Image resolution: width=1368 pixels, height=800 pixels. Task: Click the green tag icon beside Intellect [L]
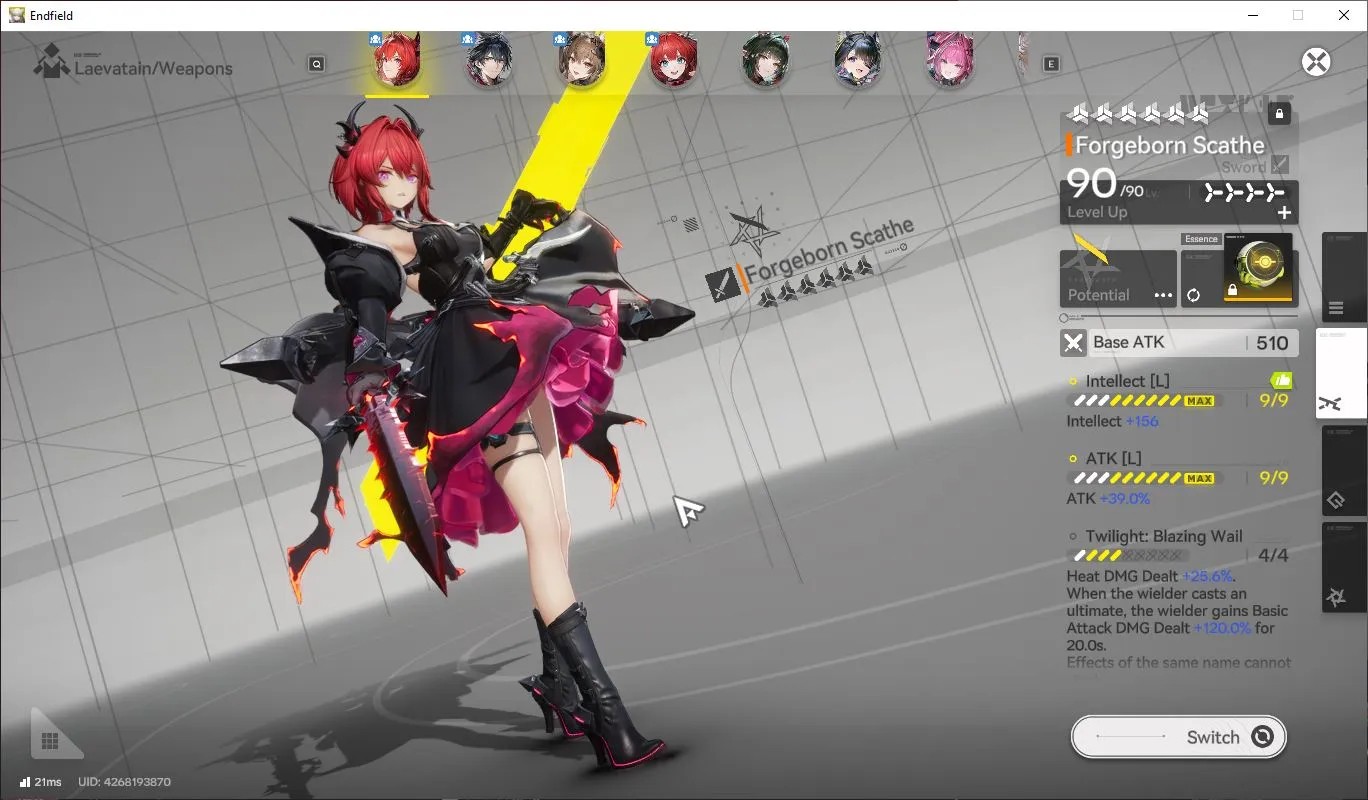pos(1281,380)
